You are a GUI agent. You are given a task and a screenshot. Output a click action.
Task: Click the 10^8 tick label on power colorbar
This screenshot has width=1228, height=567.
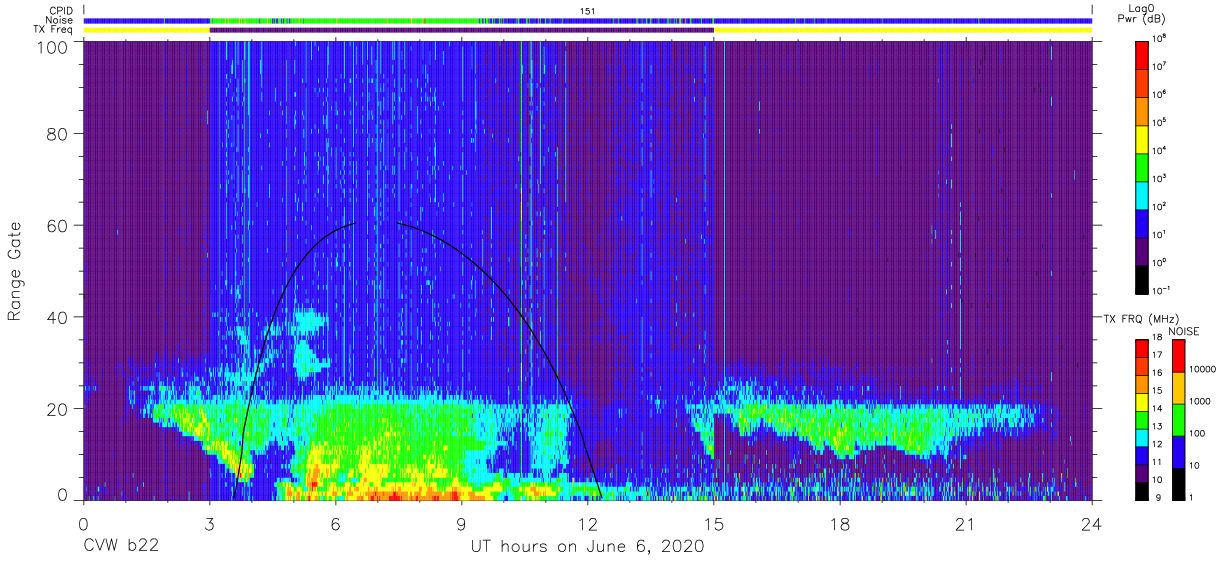(x=1161, y=37)
